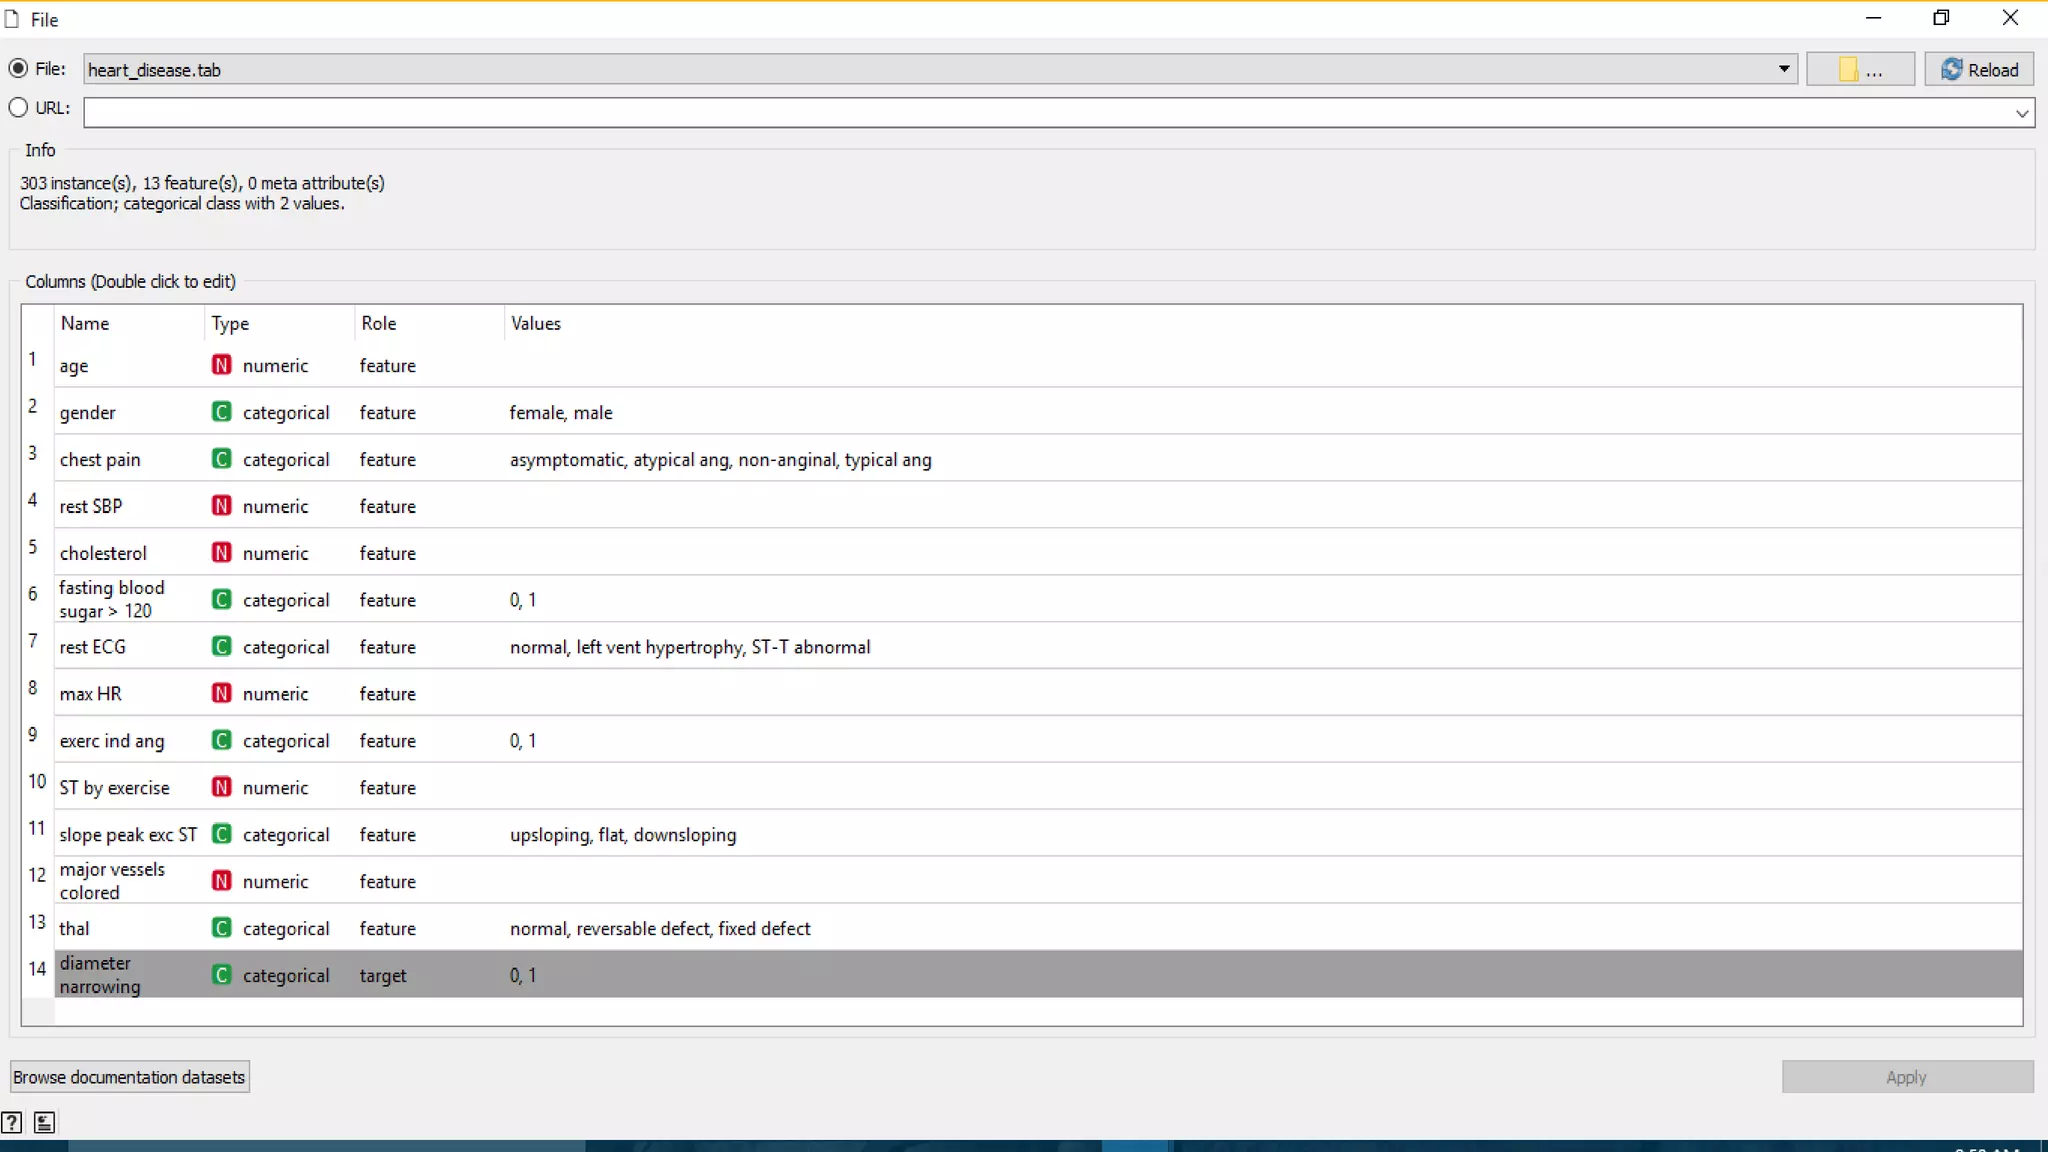
Task: Expand the recent files dropdown arrow
Action: pyautogui.click(x=1783, y=69)
